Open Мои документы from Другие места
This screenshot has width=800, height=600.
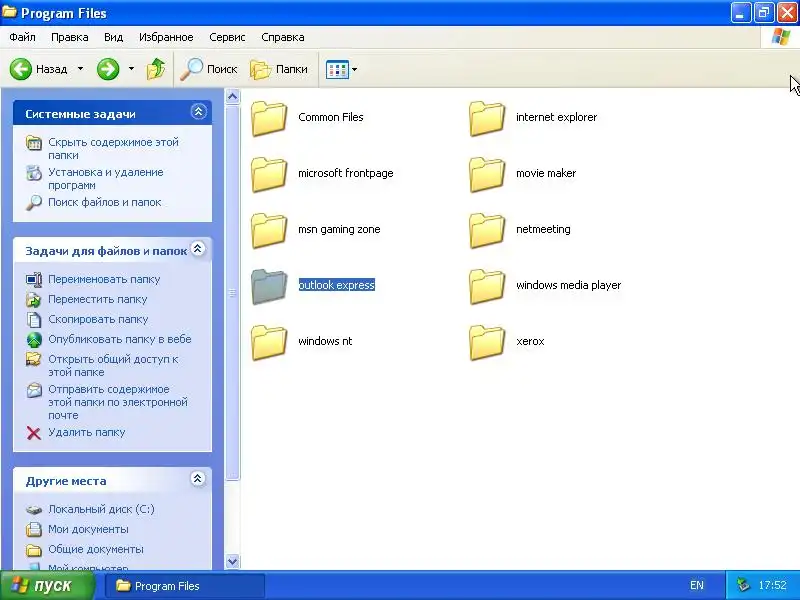click(x=88, y=529)
